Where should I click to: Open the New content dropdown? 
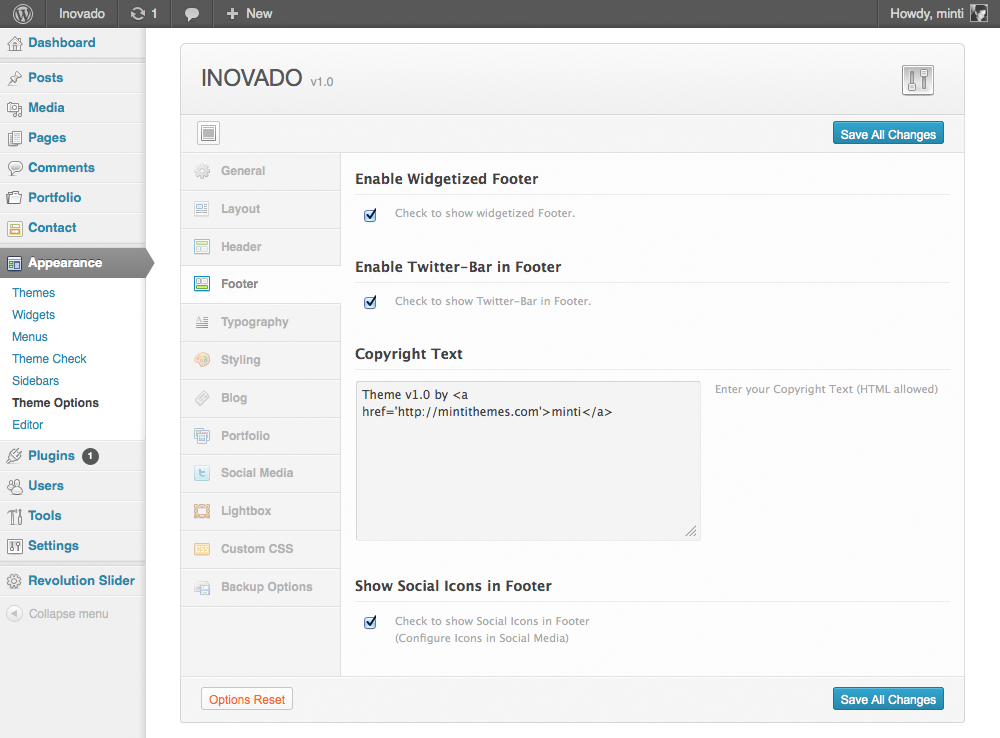(249, 14)
